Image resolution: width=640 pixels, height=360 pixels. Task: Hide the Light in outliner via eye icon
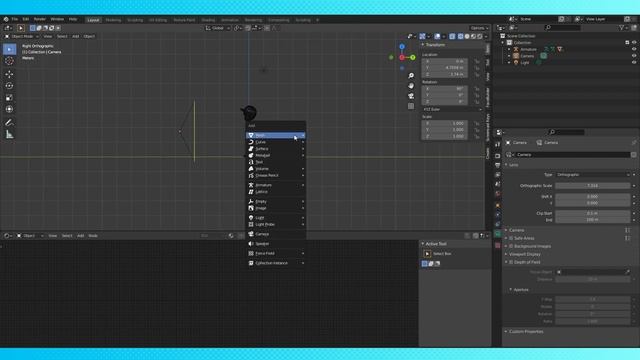click(634, 62)
